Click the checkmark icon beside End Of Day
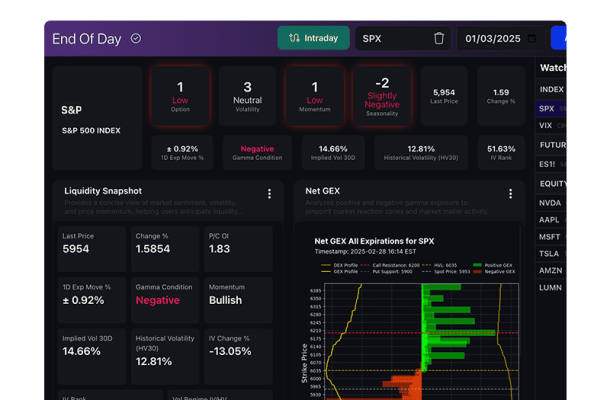Viewport: 610px width, 400px height. tap(136, 39)
